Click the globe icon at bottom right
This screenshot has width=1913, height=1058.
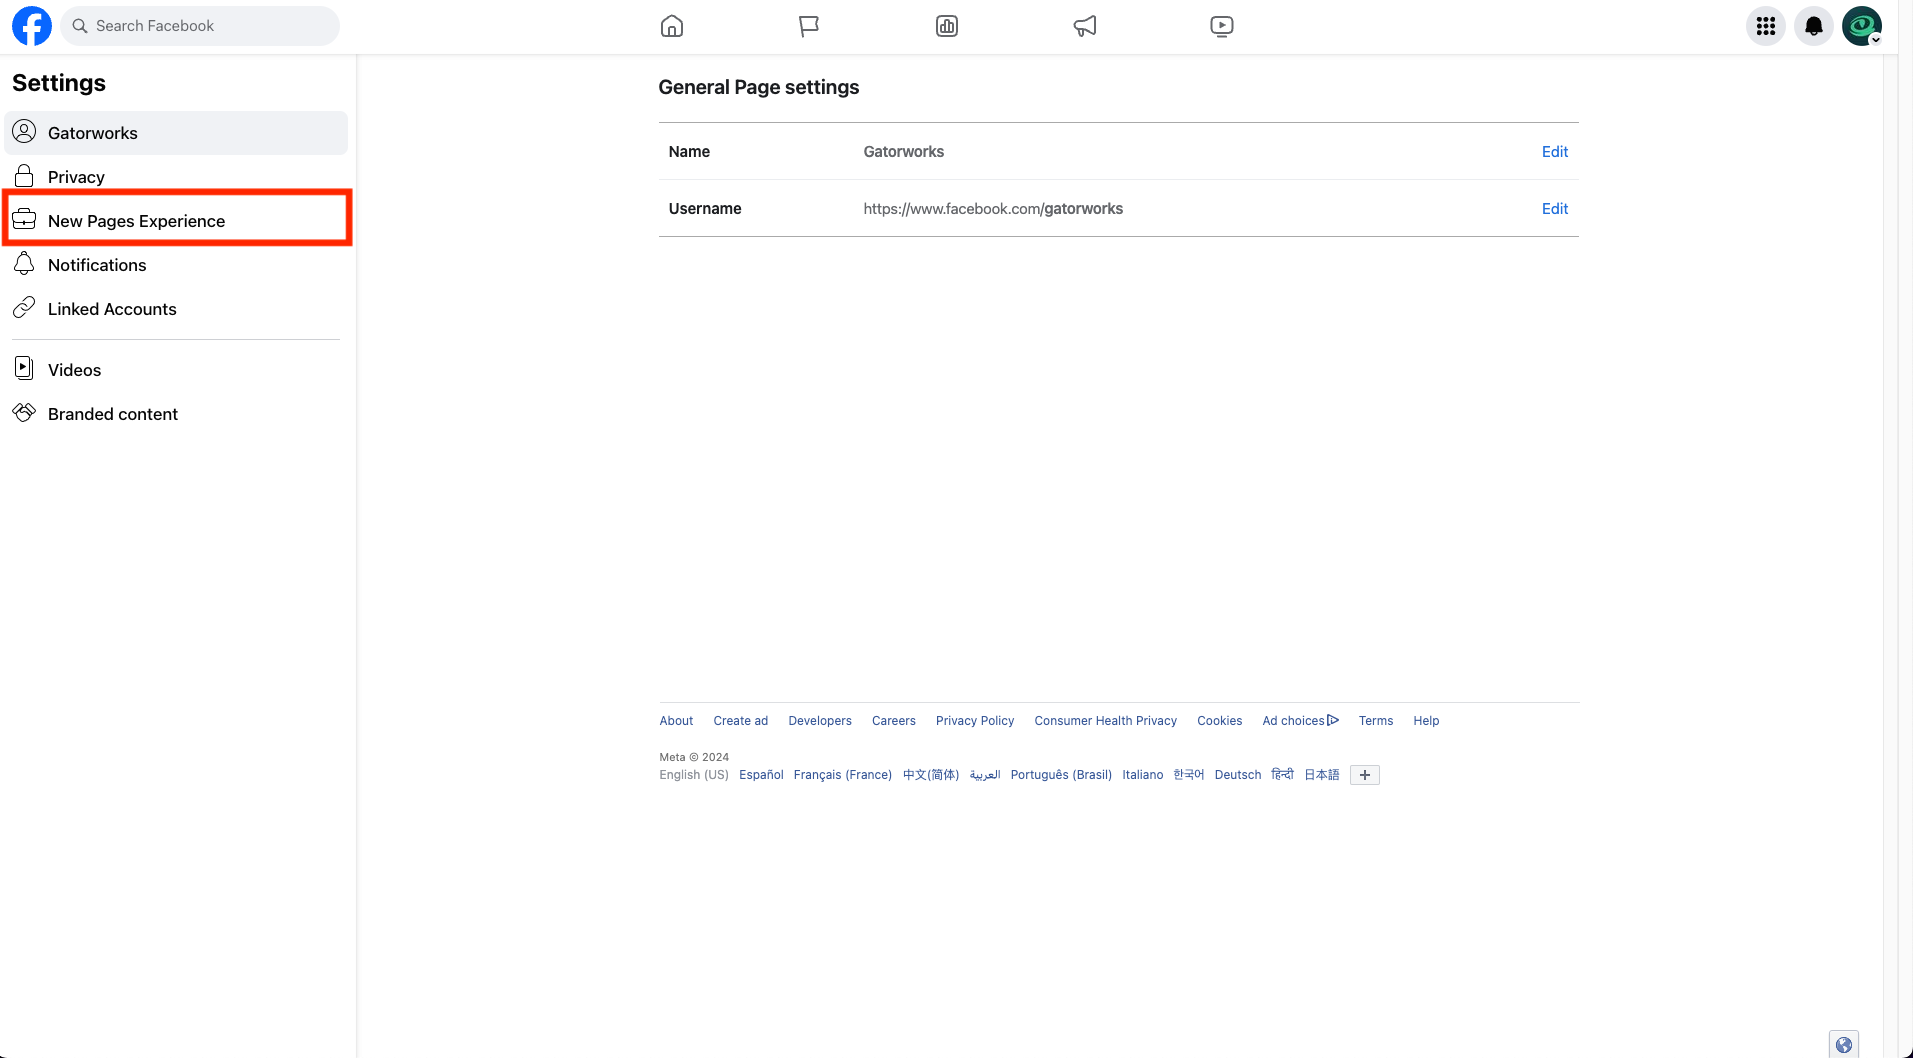click(x=1843, y=1043)
